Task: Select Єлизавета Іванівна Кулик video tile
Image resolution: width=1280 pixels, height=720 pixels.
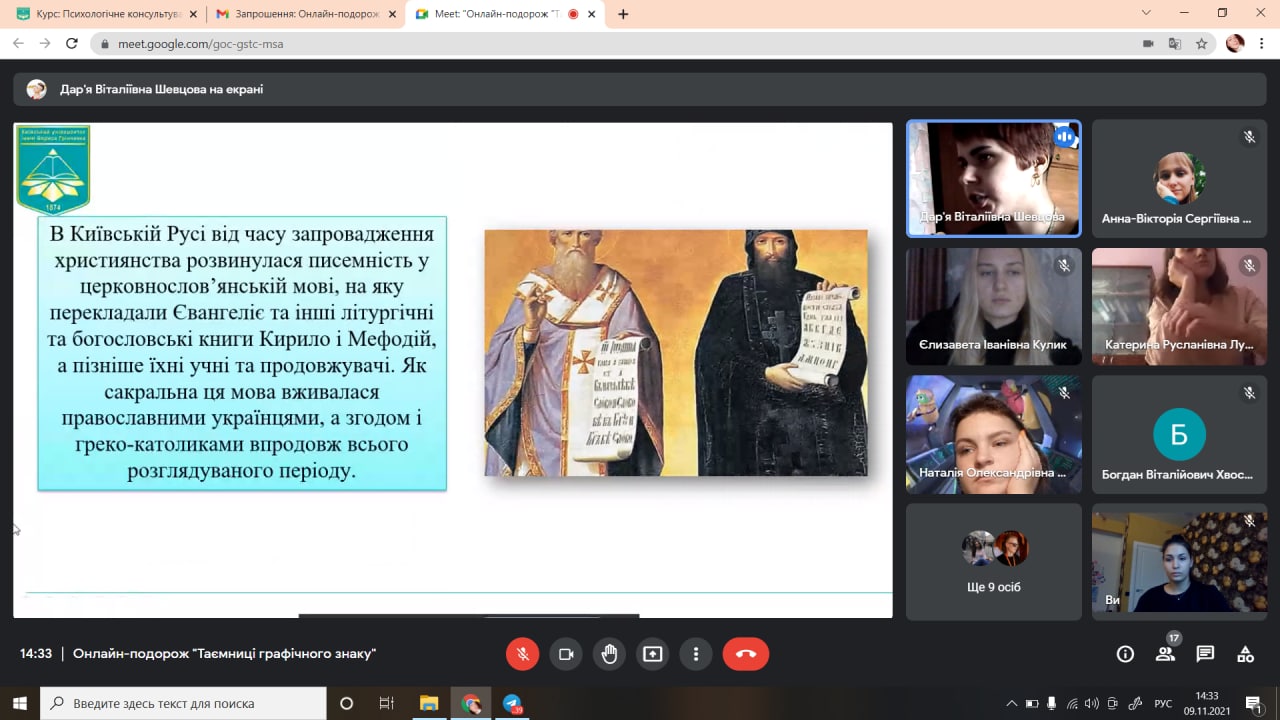Action: [993, 306]
